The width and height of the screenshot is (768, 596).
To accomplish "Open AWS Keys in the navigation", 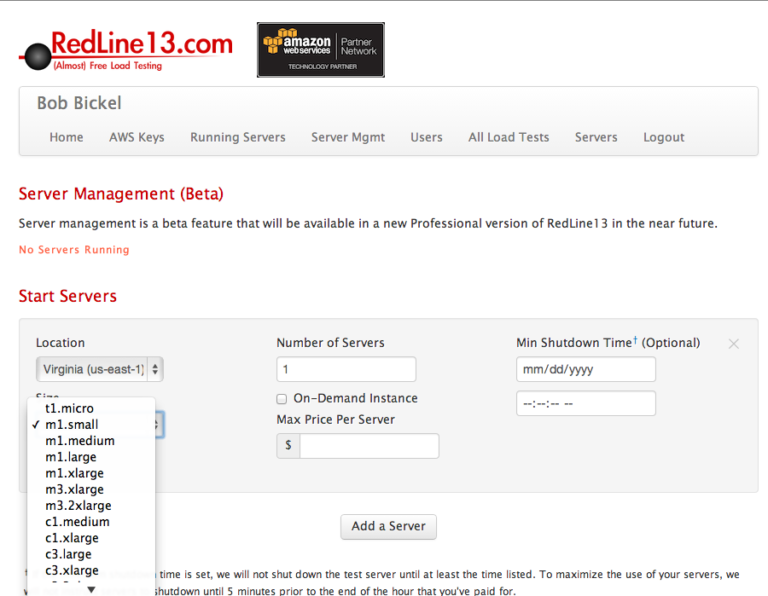I will [137, 137].
